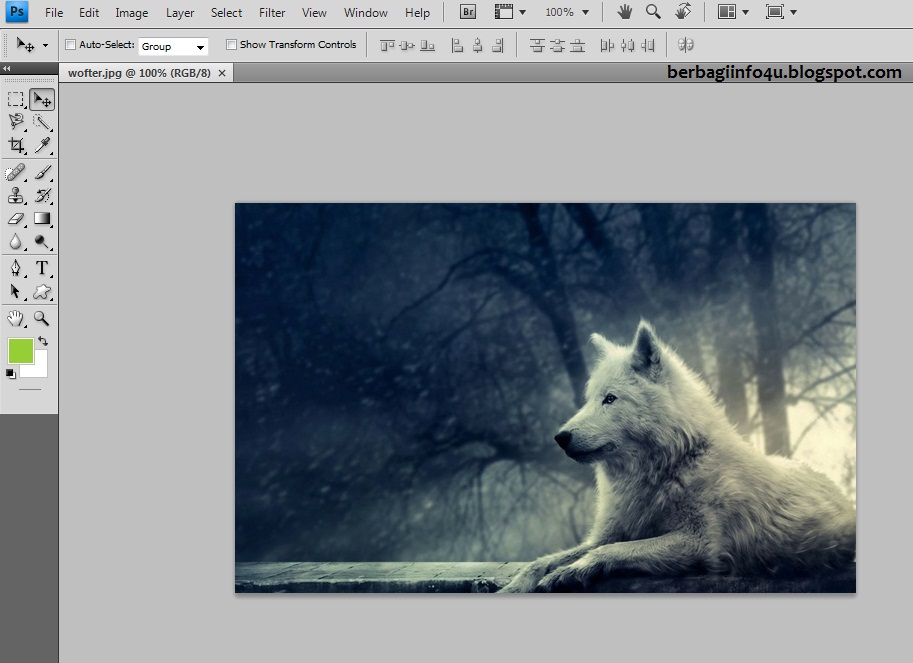
Task: Select the Horizontal Type tool
Action: click(x=42, y=268)
